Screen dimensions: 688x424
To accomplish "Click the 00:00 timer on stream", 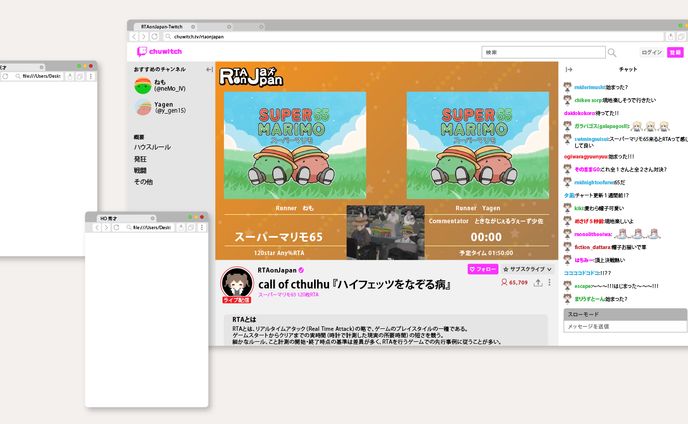I will point(486,237).
